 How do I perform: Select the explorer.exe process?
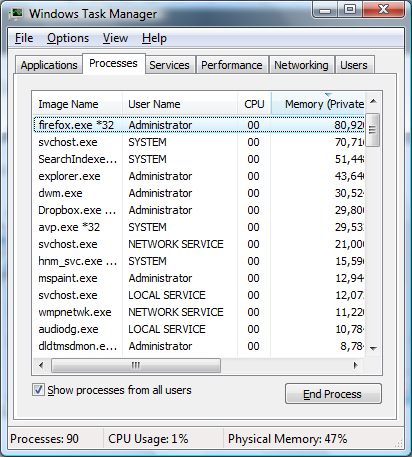[199, 176]
